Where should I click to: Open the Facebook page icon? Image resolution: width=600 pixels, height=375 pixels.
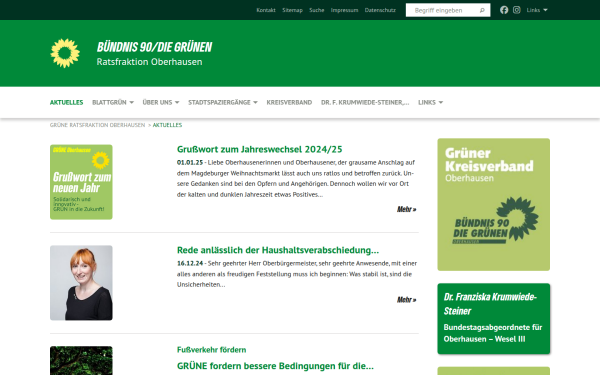(504, 10)
